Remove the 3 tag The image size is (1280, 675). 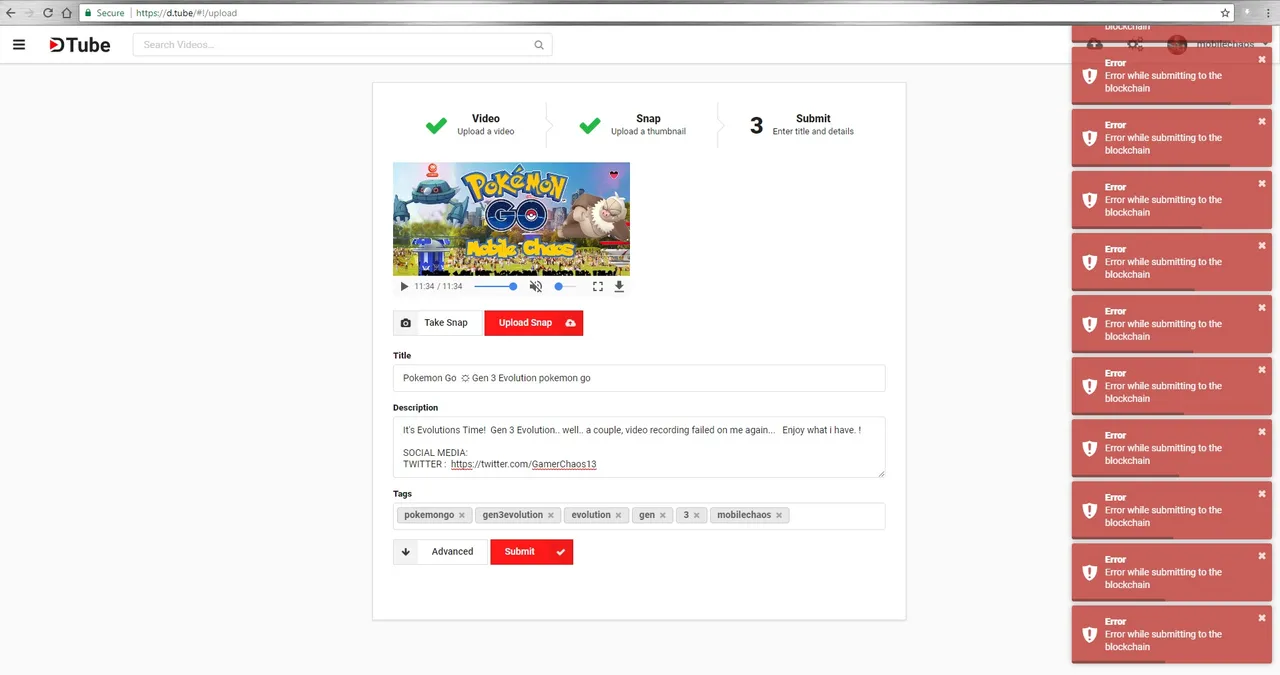pyautogui.click(x=697, y=516)
